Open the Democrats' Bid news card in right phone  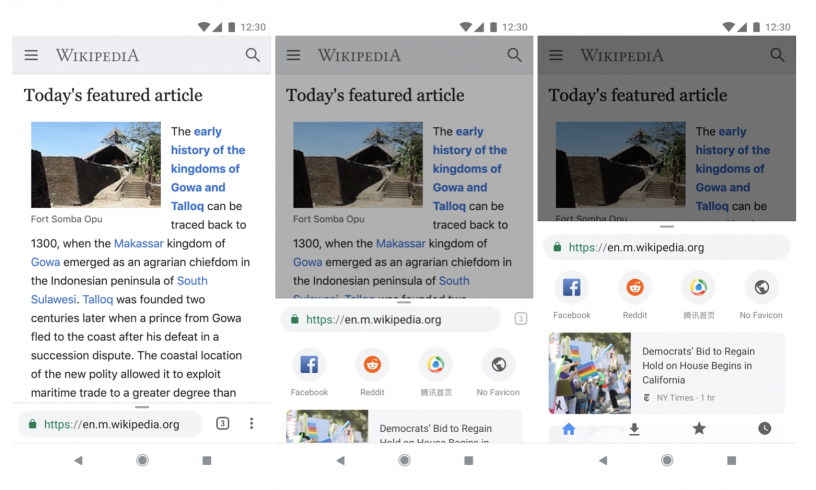[667, 373]
